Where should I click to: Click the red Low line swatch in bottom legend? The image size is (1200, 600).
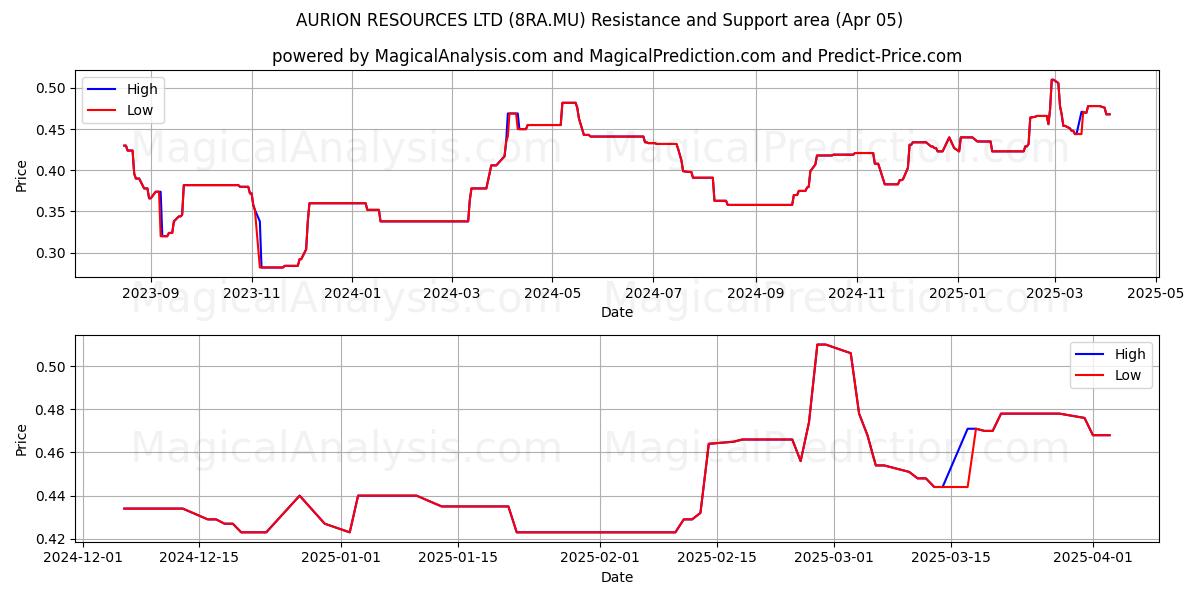pyautogui.click(x=1090, y=376)
